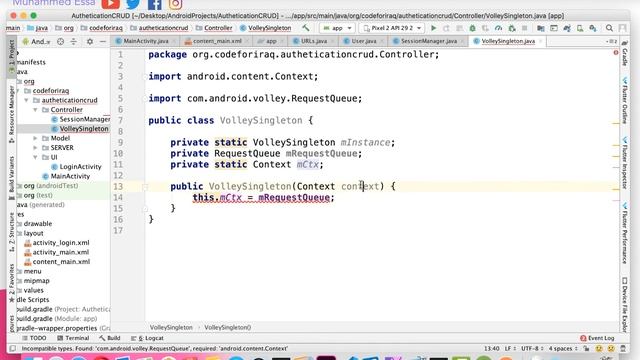Expand the SERVER folder
Viewport: 640px width, 360px height.
pyautogui.click(x=36, y=148)
